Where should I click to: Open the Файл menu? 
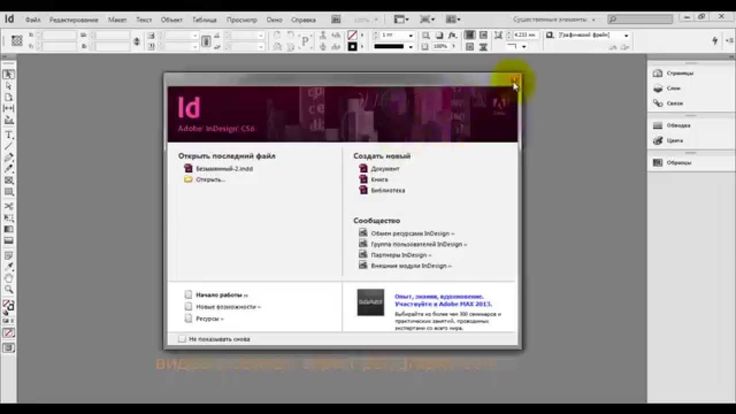click(x=33, y=20)
